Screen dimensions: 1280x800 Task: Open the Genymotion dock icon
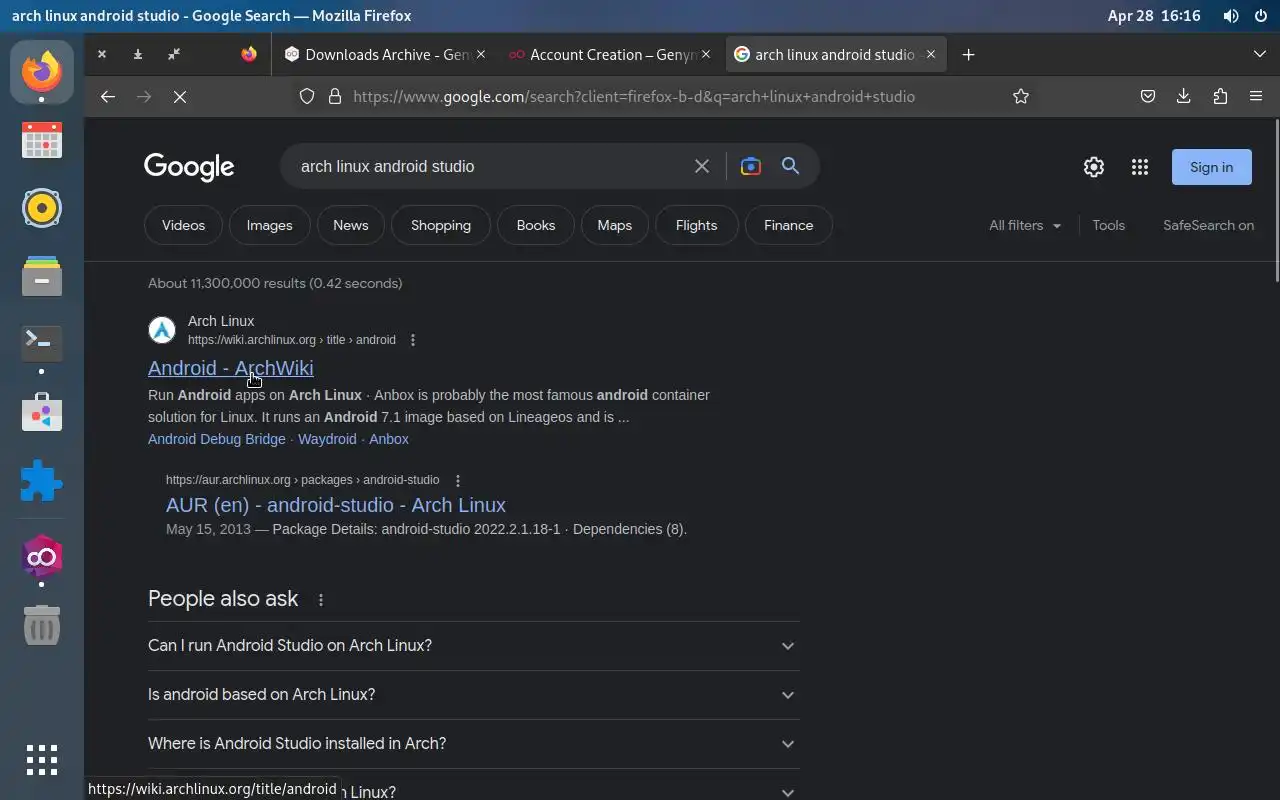pyautogui.click(x=42, y=557)
